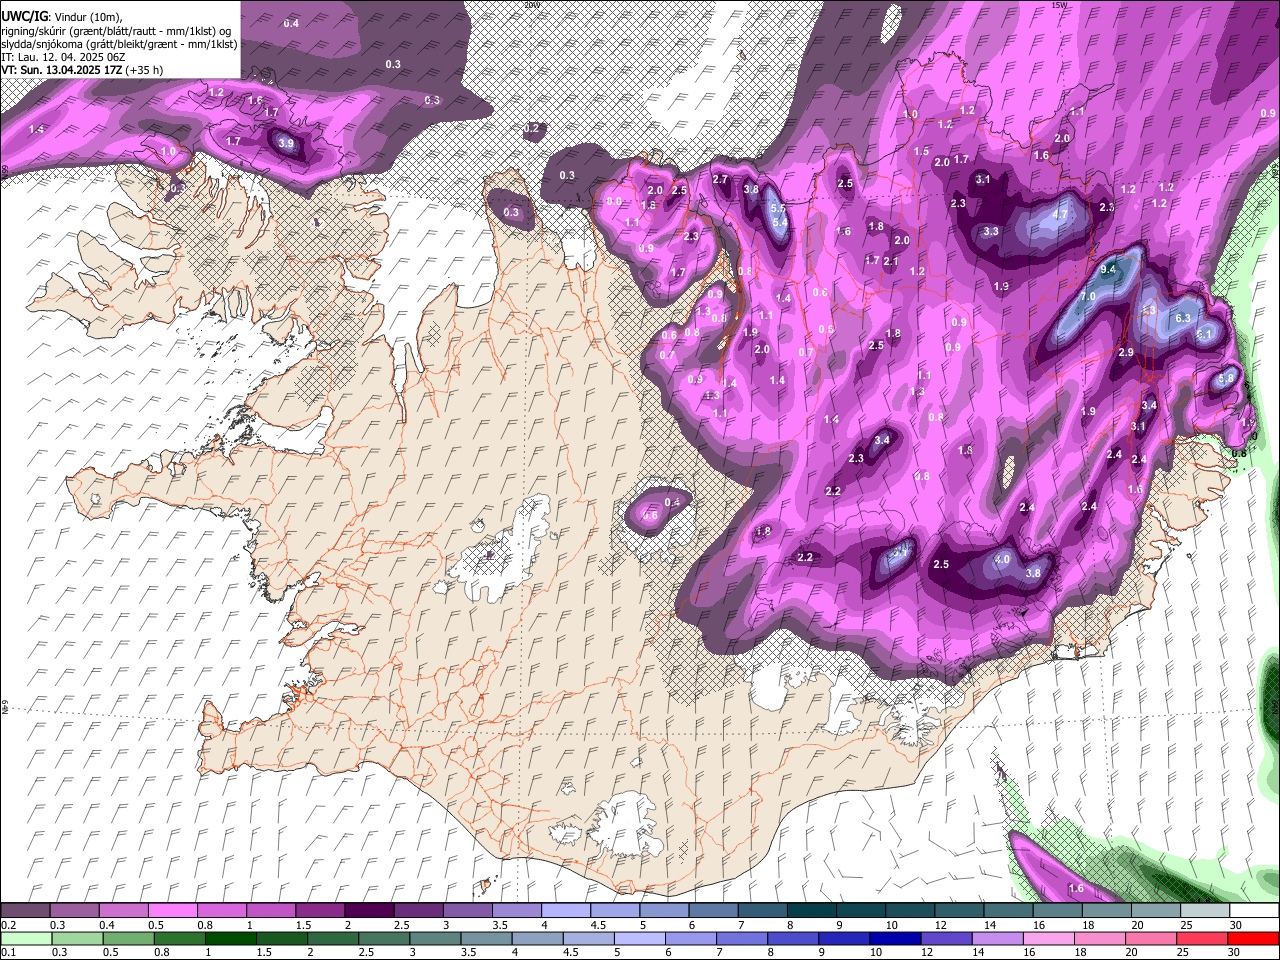
Task: Pick the 6.1 value label on the map
Action: 1204,334
